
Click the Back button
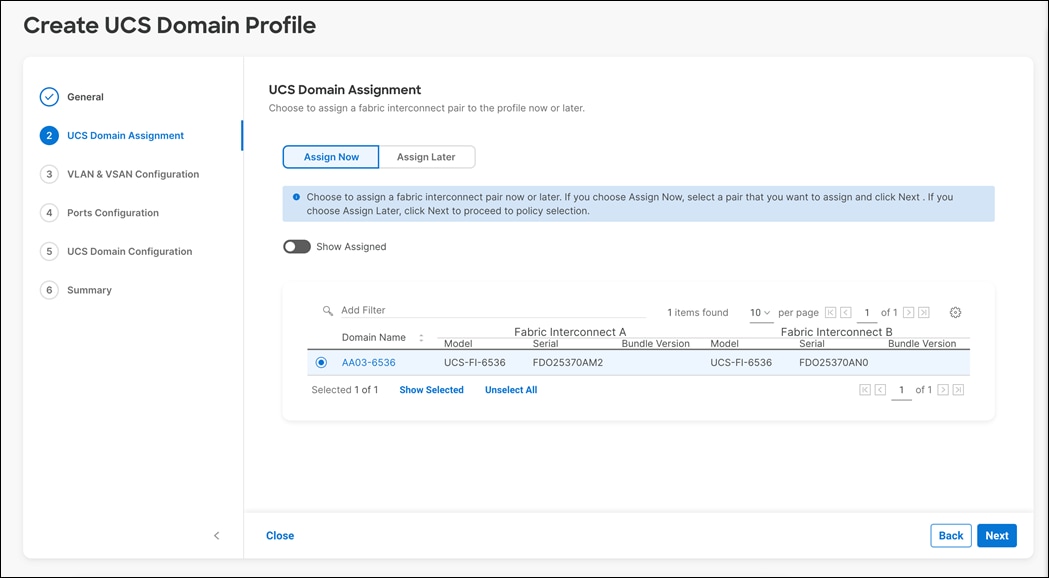[950, 535]
